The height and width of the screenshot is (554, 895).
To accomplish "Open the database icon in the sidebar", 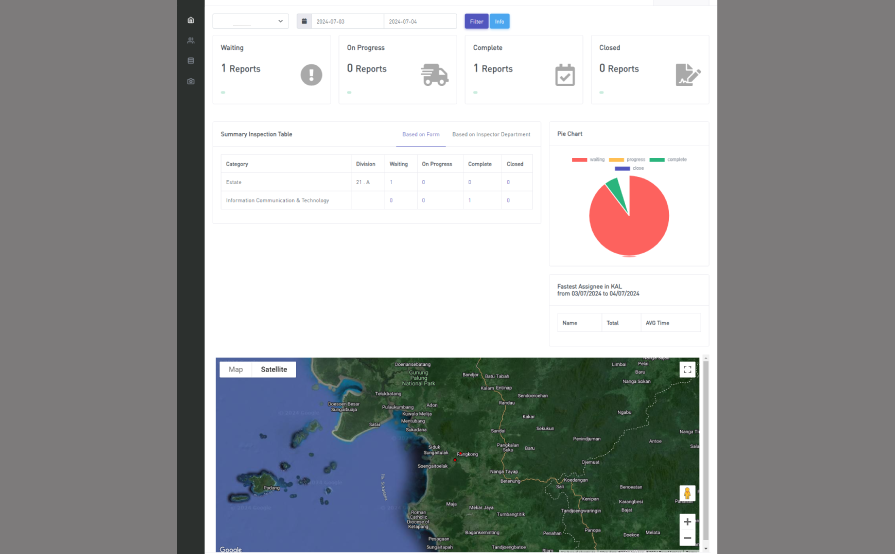I will (x=191, y=60).
